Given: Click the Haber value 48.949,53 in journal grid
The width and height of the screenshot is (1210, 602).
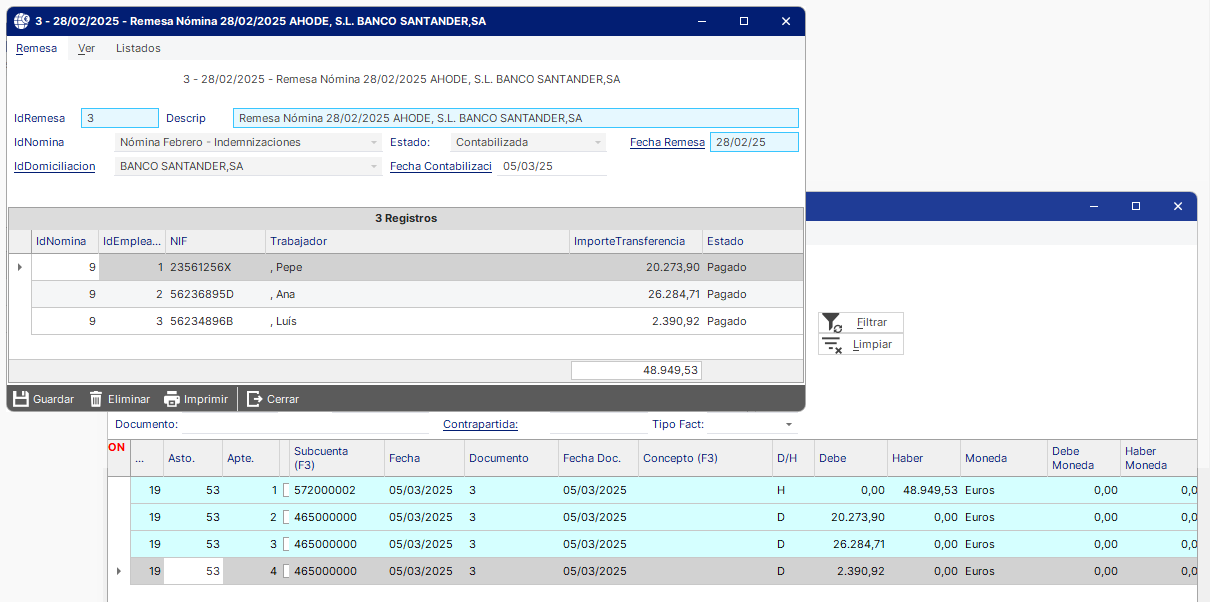Looking at the screenshot, I should tap(930, 490).
